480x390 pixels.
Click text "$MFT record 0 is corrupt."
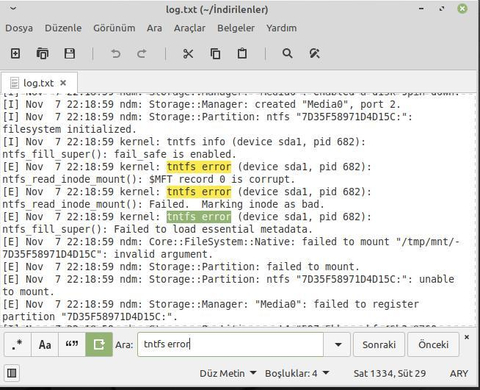point(222,179)
